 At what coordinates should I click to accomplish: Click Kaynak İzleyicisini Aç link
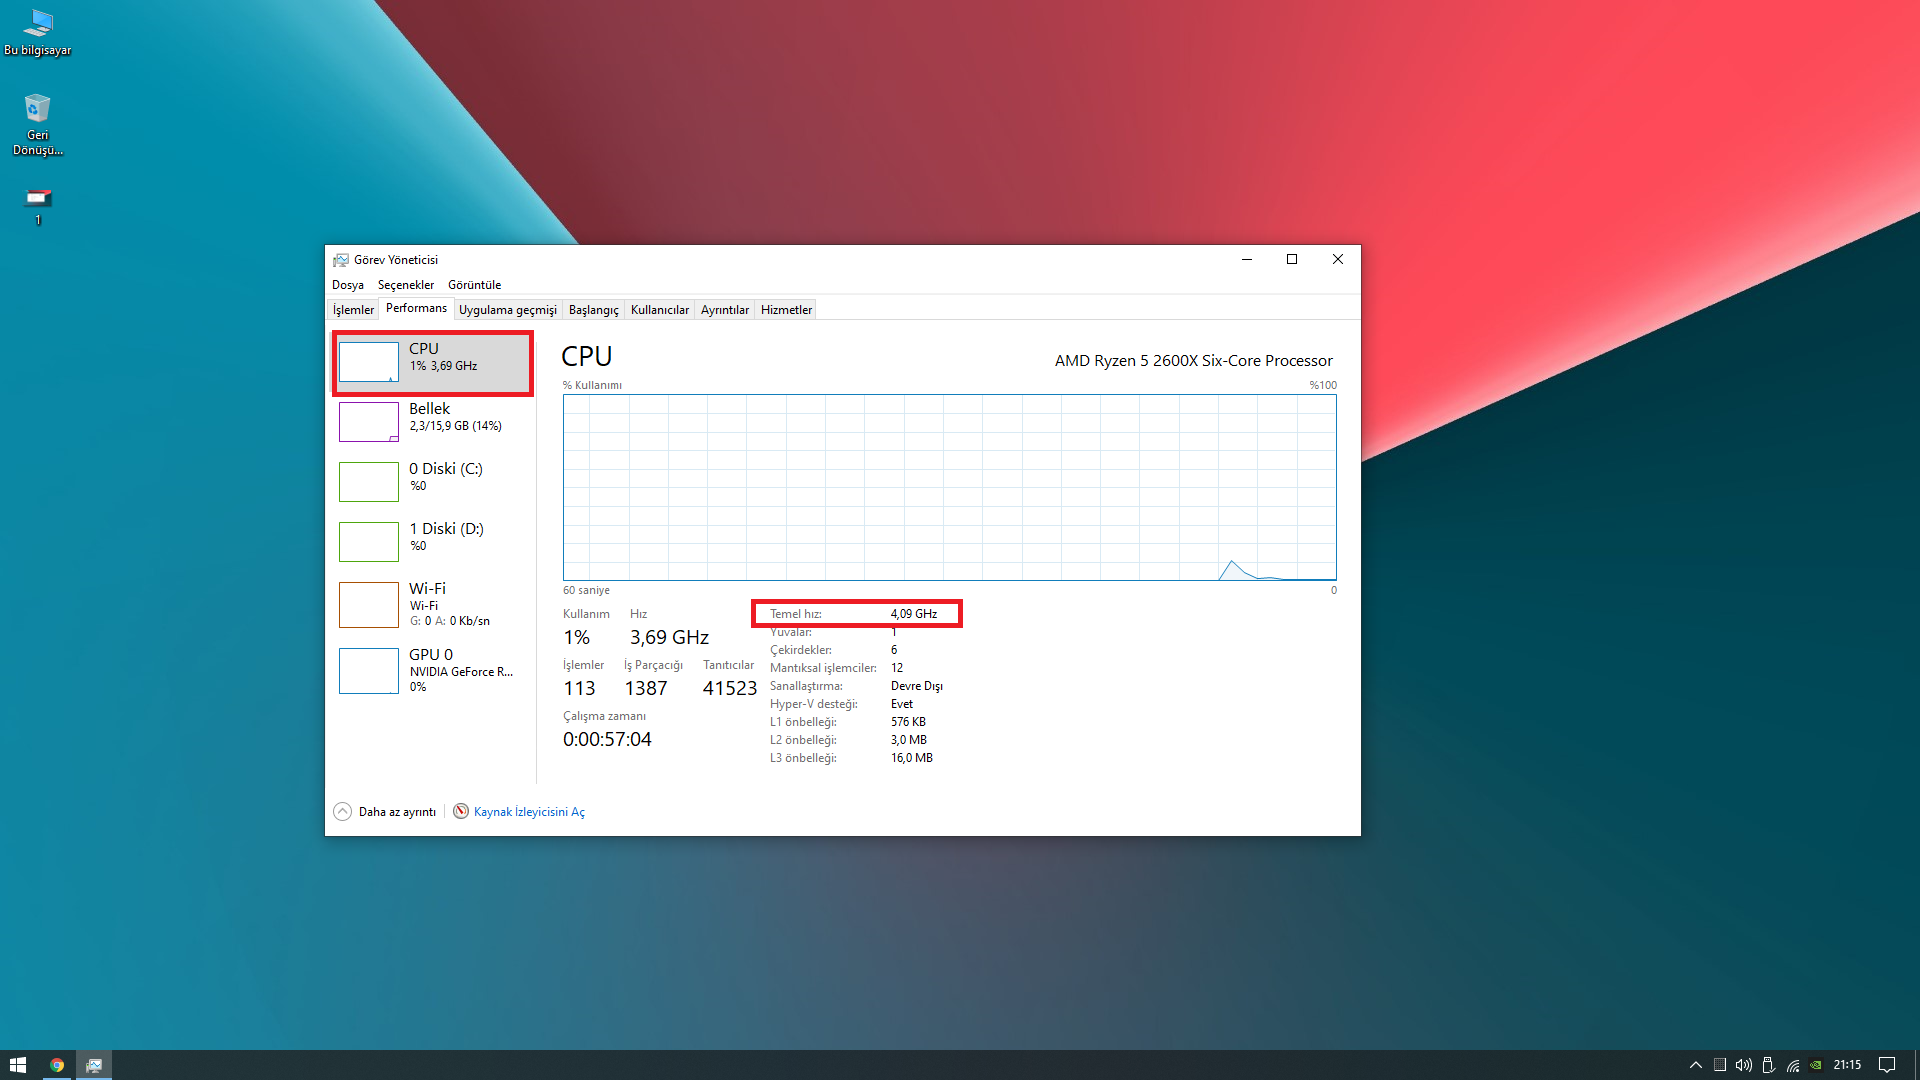529,812
